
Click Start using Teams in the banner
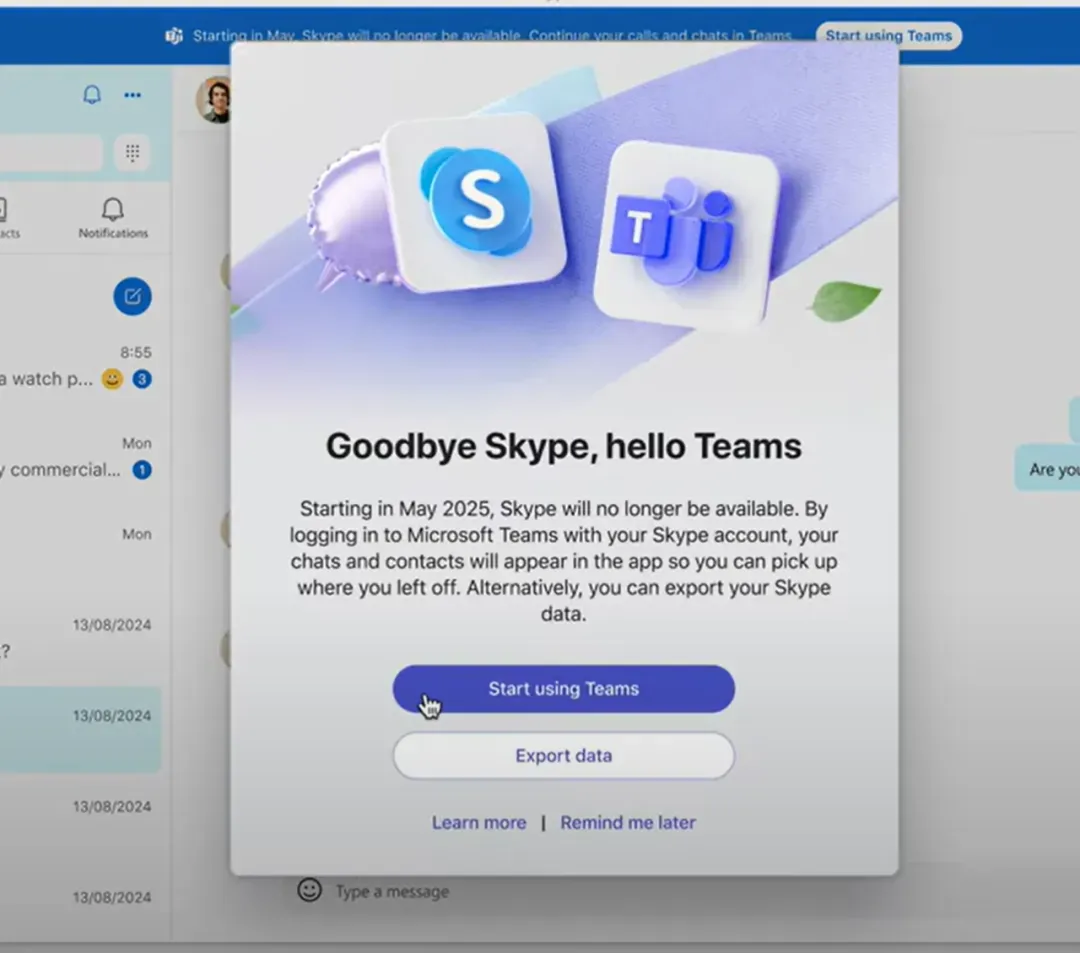tap(889, 36)
